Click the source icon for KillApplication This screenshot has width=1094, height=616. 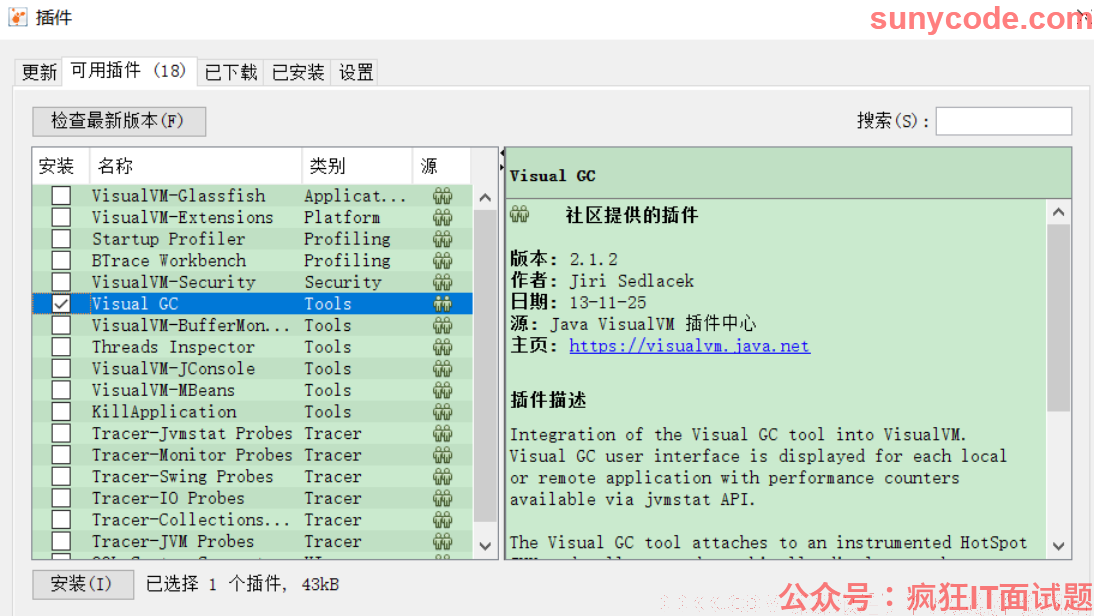442,412
